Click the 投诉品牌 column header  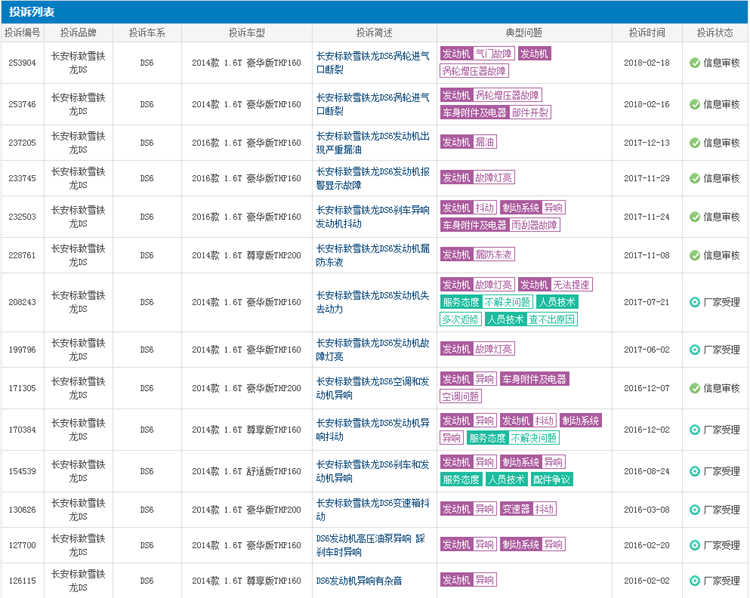[x=78, y=33]
